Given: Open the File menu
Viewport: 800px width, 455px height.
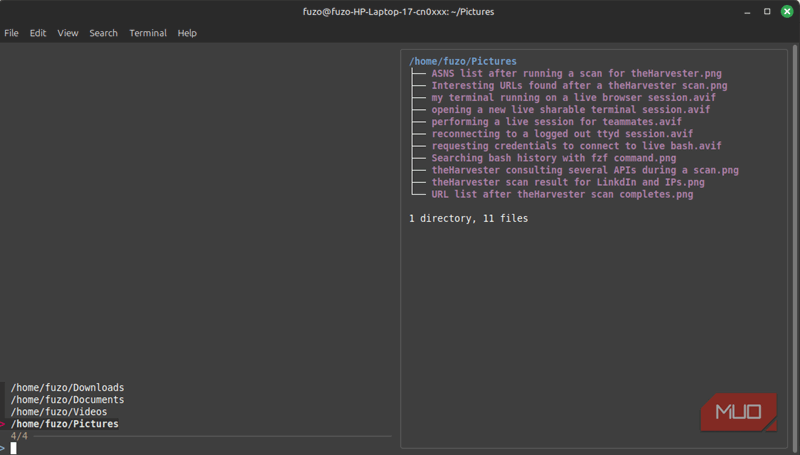Looking at the screenshot, I should click(x=11, y=33).
